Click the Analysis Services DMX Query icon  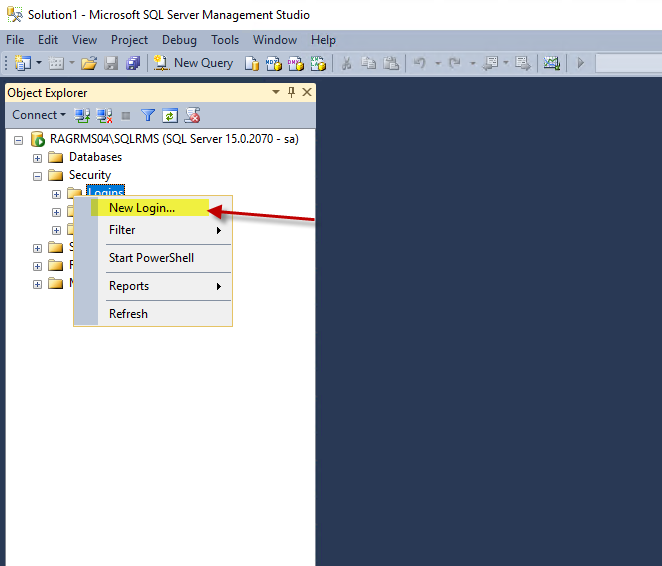(296, 63)
